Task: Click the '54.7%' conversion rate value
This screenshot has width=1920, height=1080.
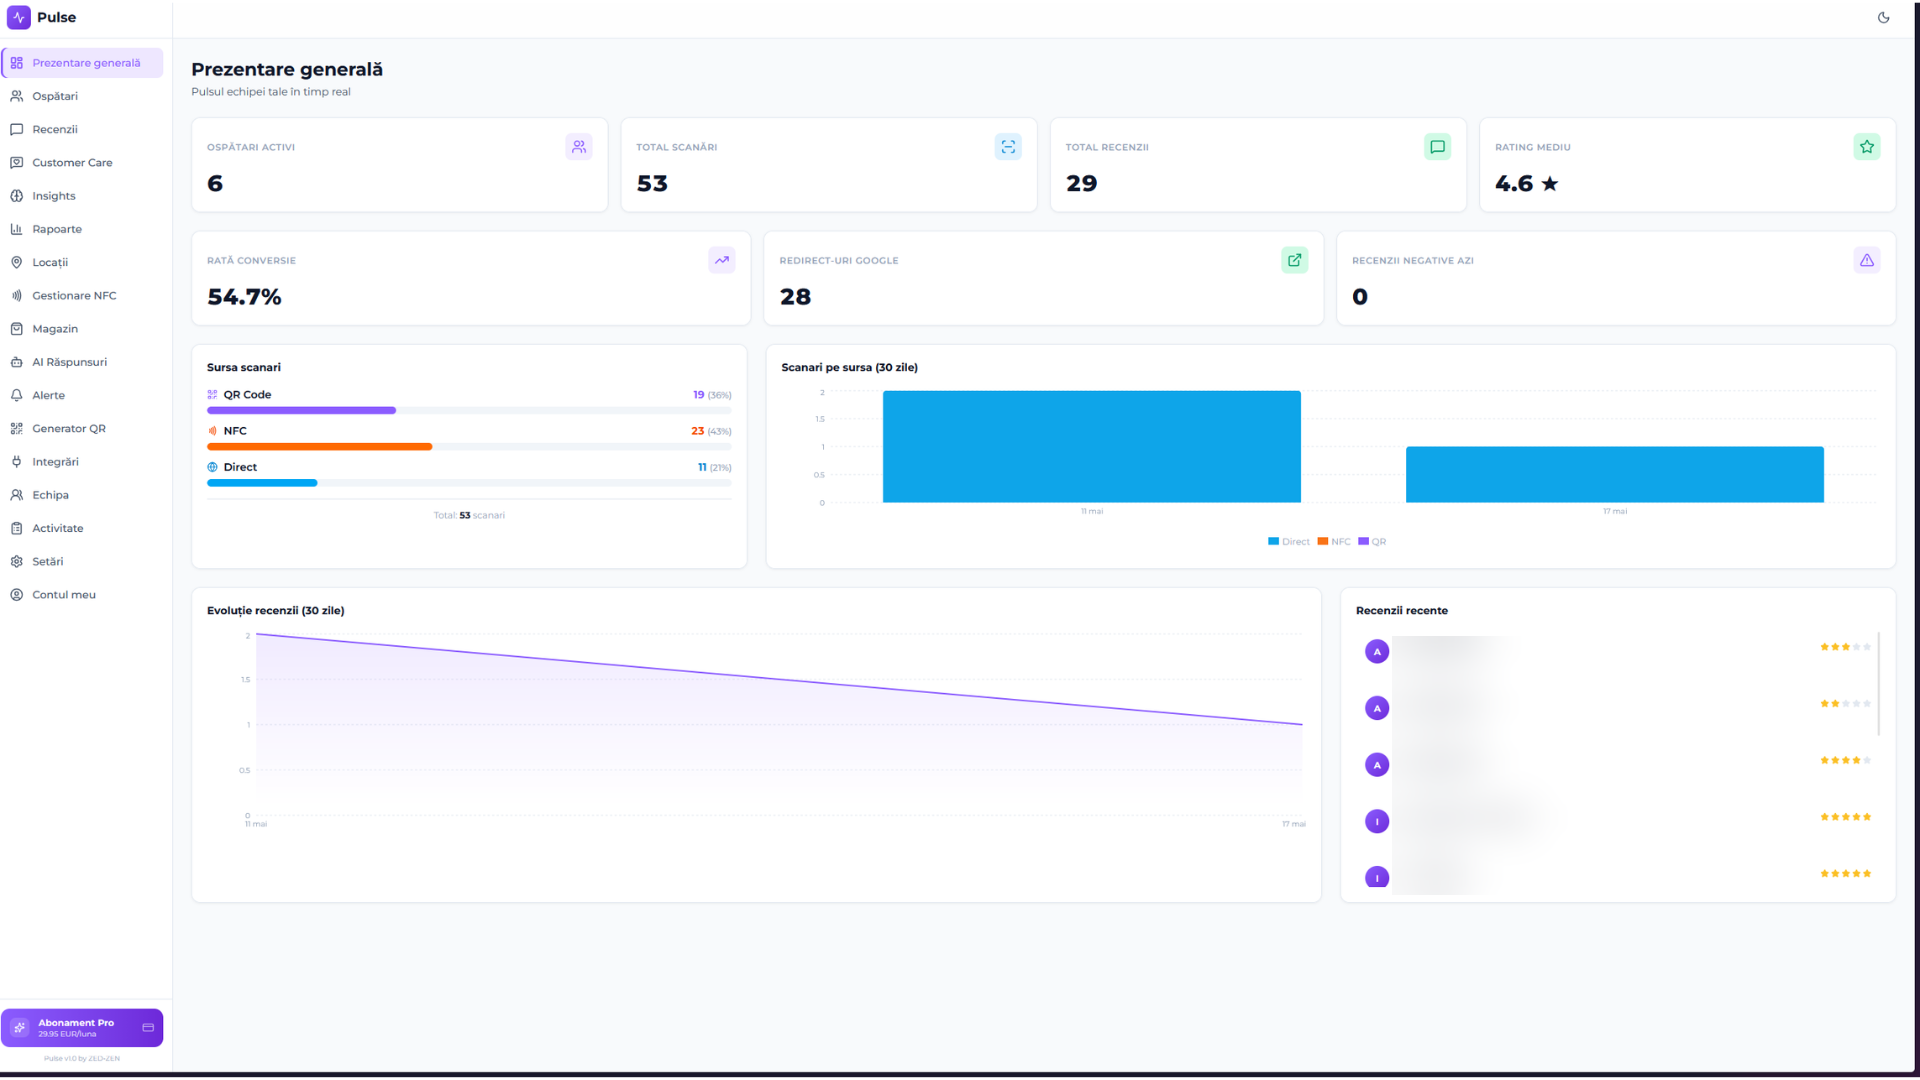Action: 244,297
